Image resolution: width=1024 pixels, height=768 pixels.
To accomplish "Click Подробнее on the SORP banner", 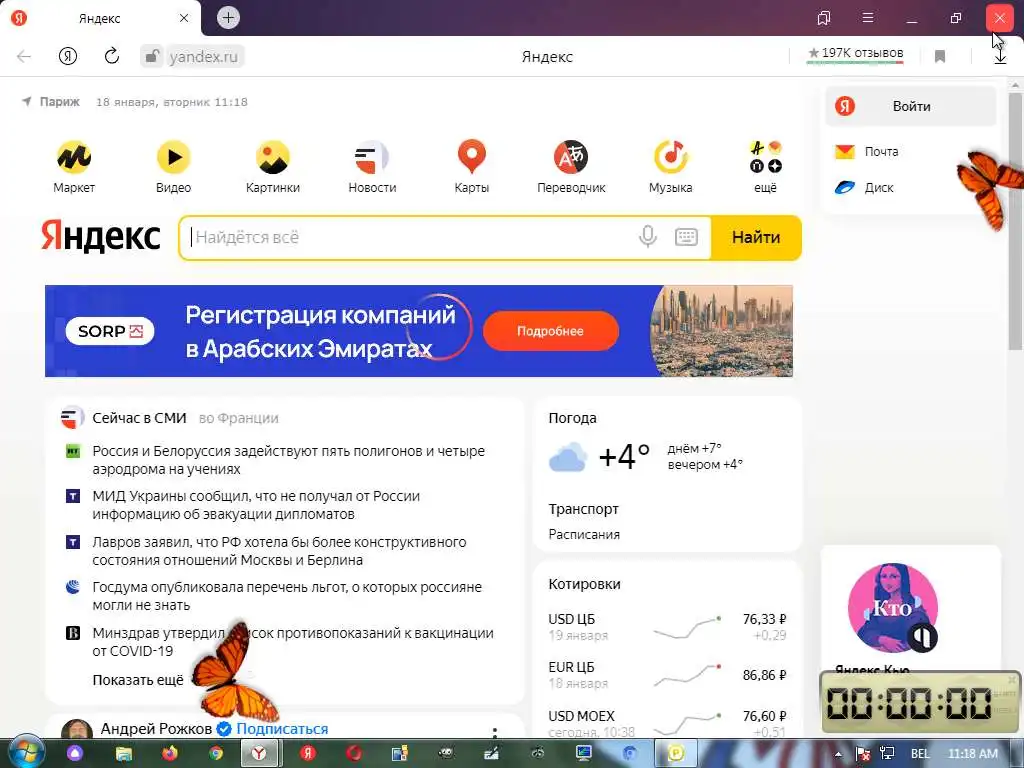I will pos(551,331).
